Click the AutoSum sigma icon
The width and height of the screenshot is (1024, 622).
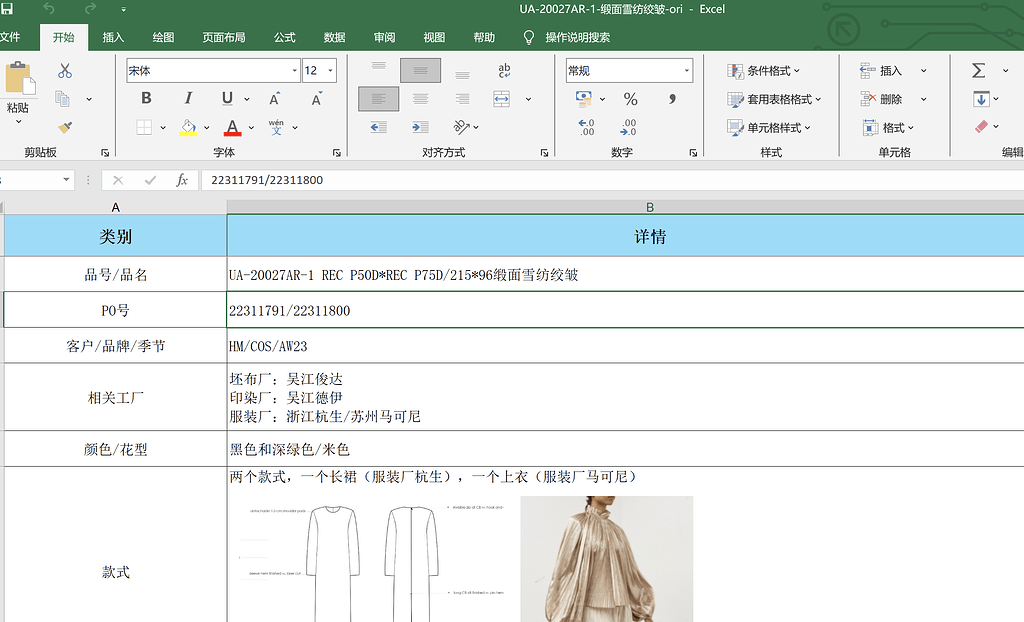point(978,69)
